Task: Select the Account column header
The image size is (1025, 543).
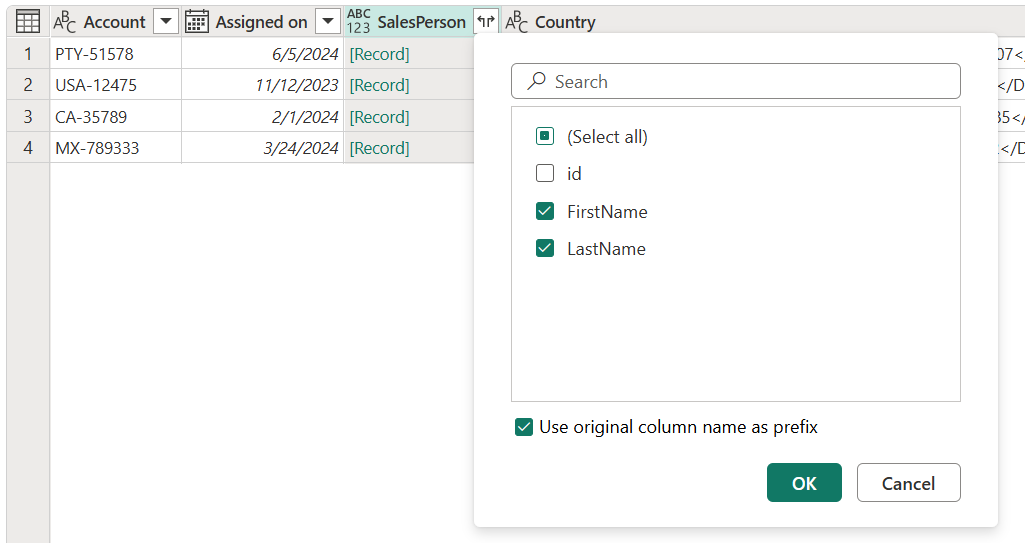Action: click(x=115, y=22)
